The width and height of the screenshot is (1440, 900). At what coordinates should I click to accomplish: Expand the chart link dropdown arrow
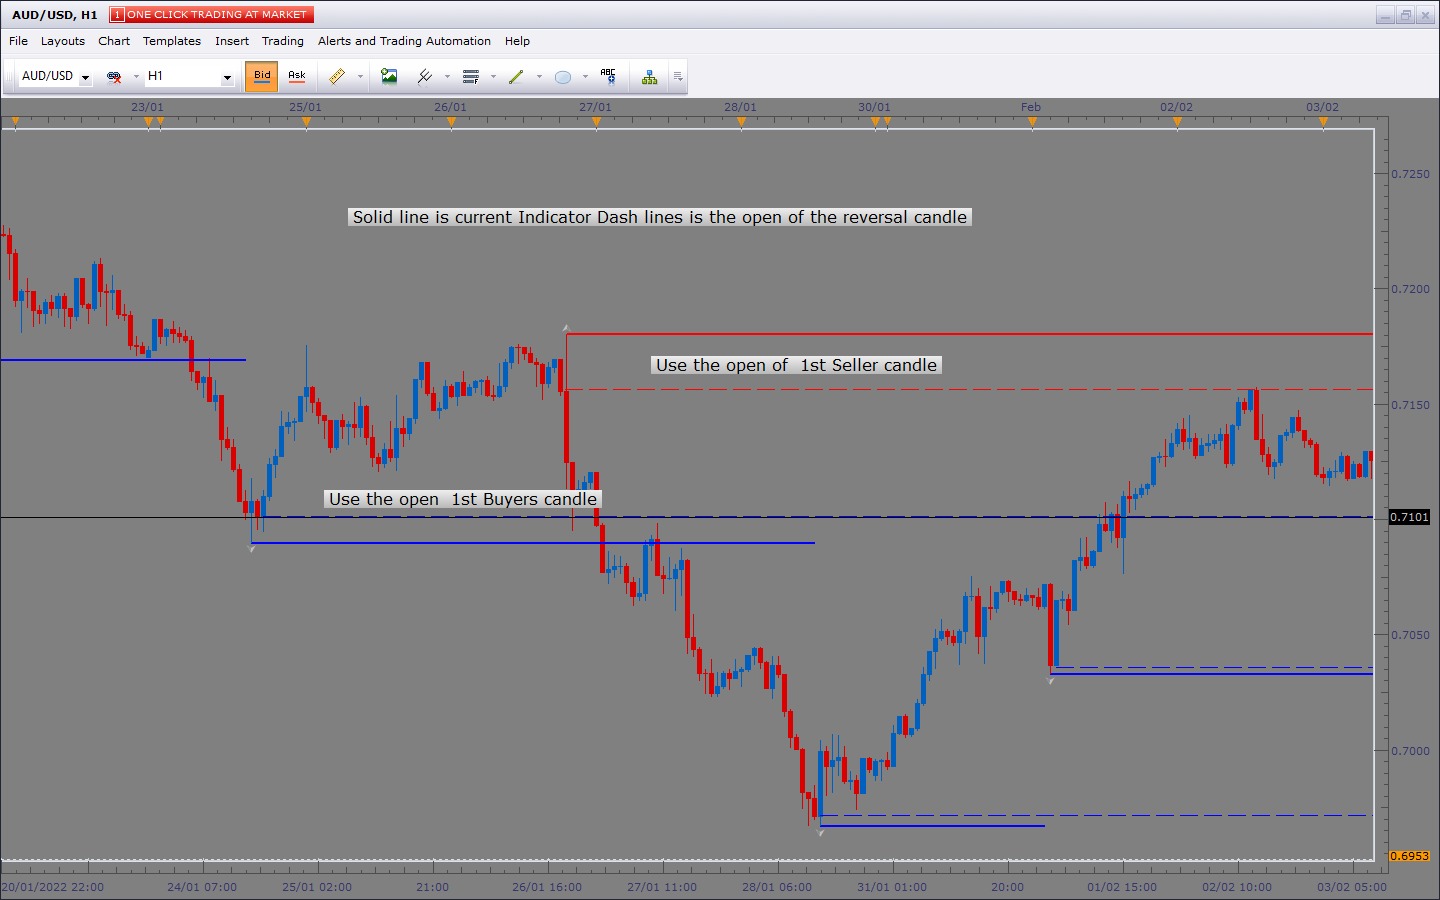click(136, 76)
